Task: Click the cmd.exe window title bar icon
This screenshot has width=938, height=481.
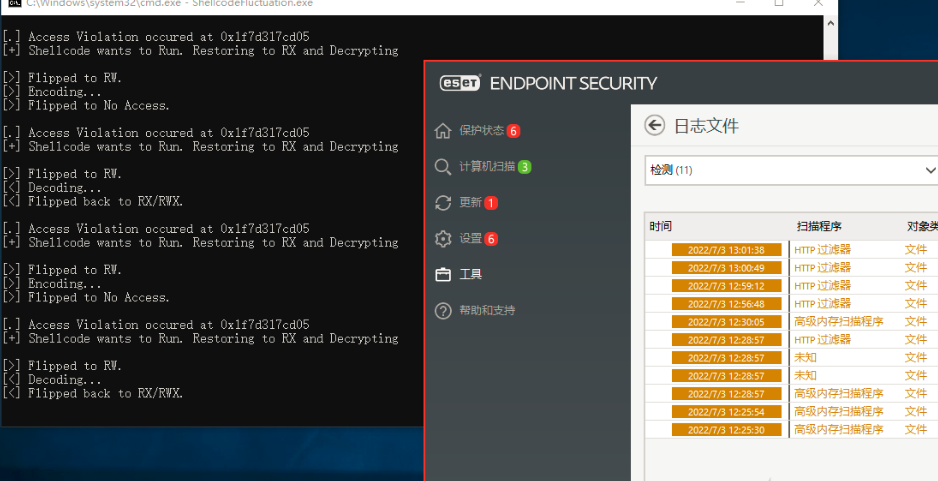Action: 14,3
